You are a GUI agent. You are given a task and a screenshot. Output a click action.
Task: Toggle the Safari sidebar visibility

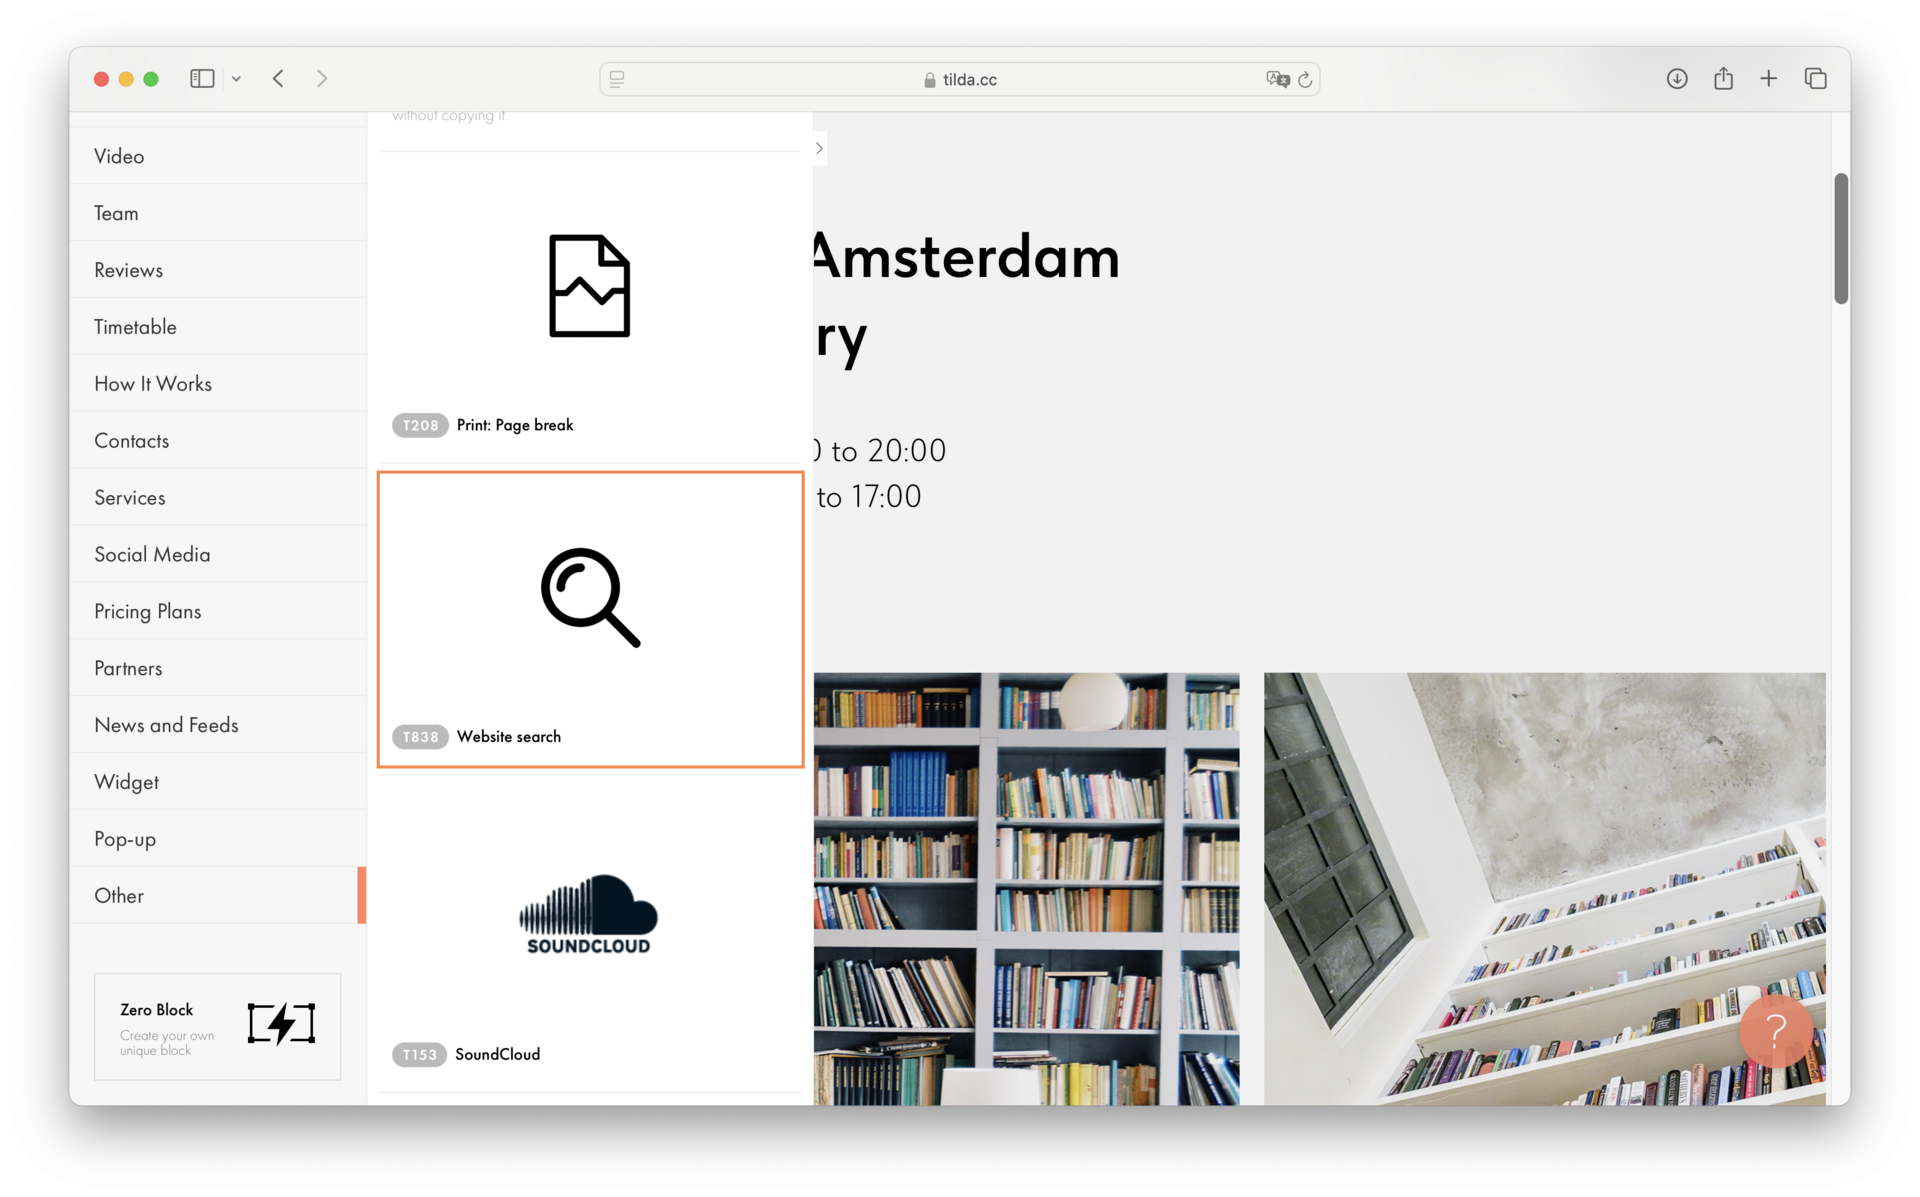[202, 78]
